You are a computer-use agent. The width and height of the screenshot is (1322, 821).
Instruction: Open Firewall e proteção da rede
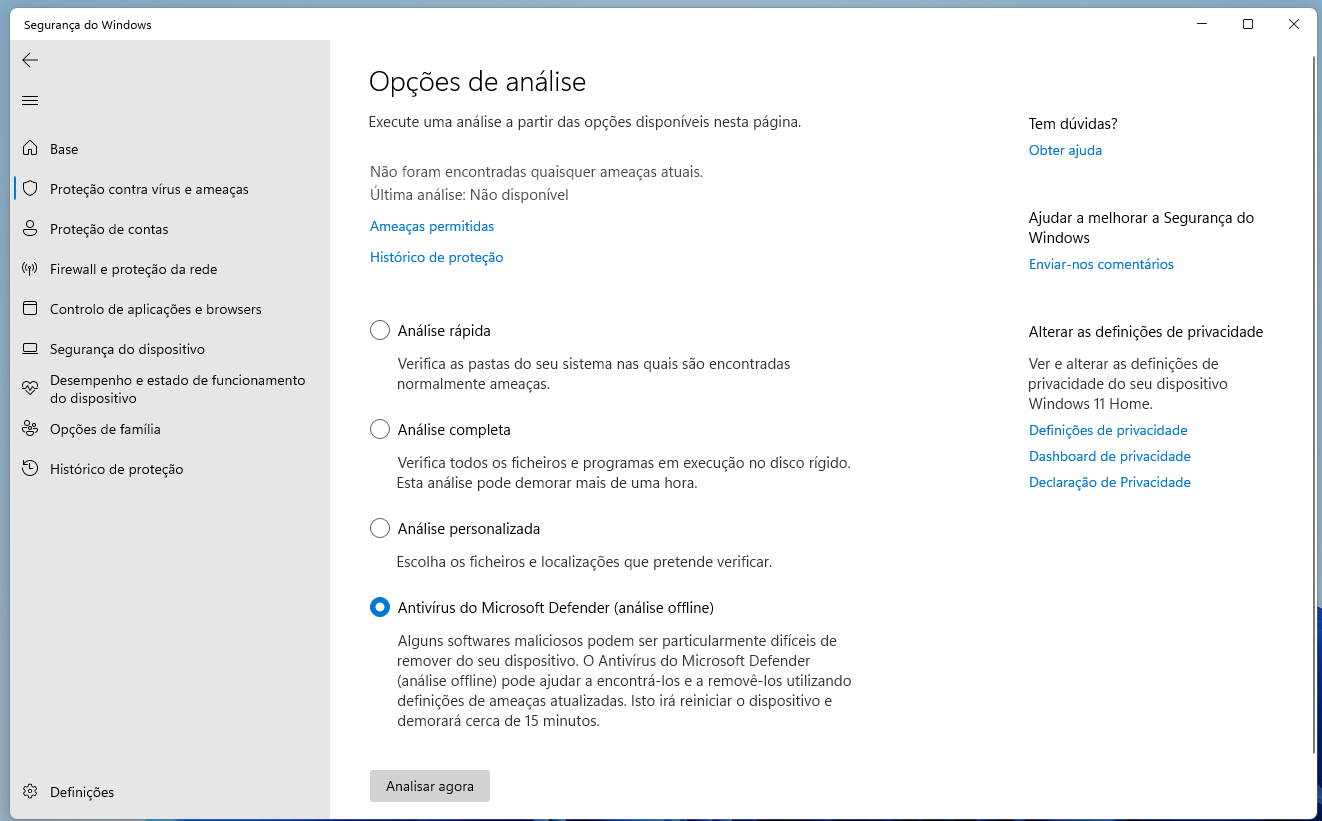click(171, 269)
